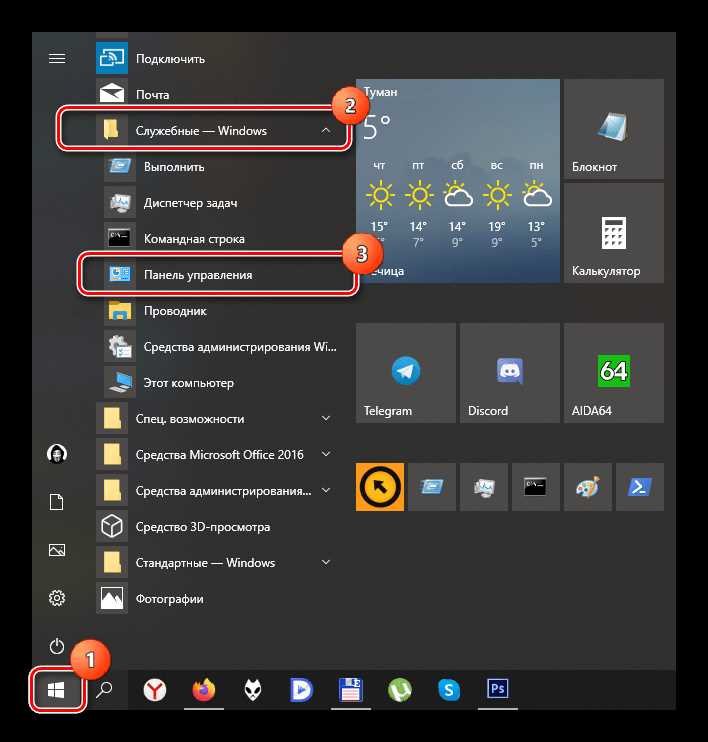This screenshot has width=708, height=742.
Task: Open the weather tile showing Туман
Action: point(458,181)
